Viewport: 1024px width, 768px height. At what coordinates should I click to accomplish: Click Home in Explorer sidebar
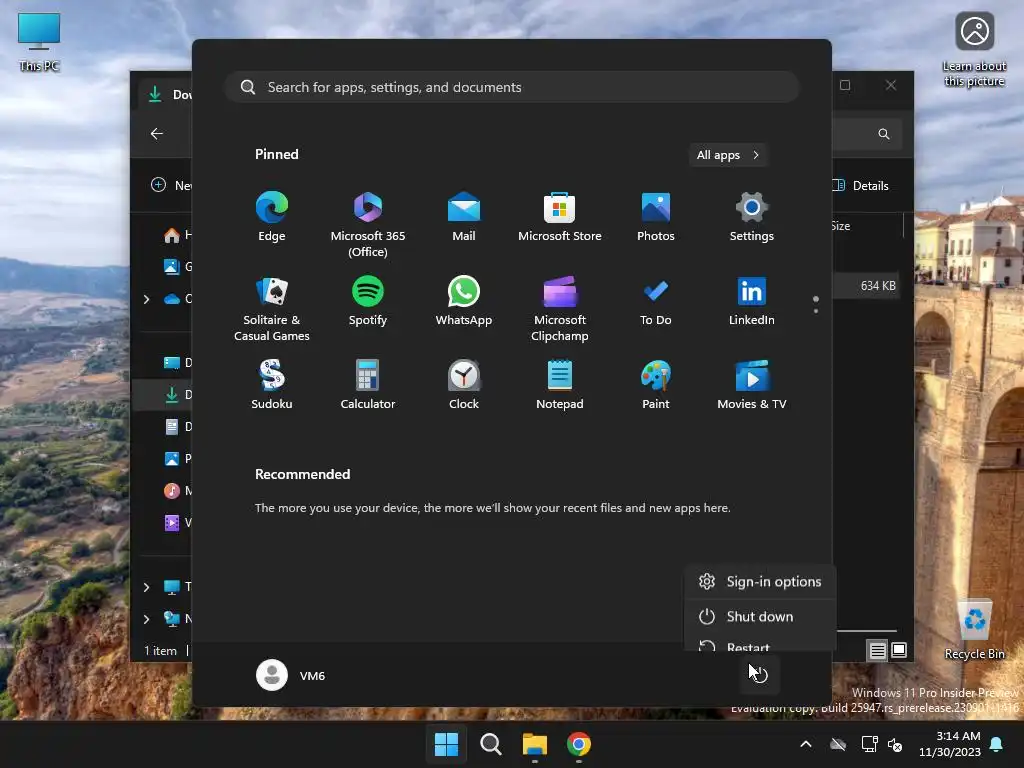(x=176, y=234)
